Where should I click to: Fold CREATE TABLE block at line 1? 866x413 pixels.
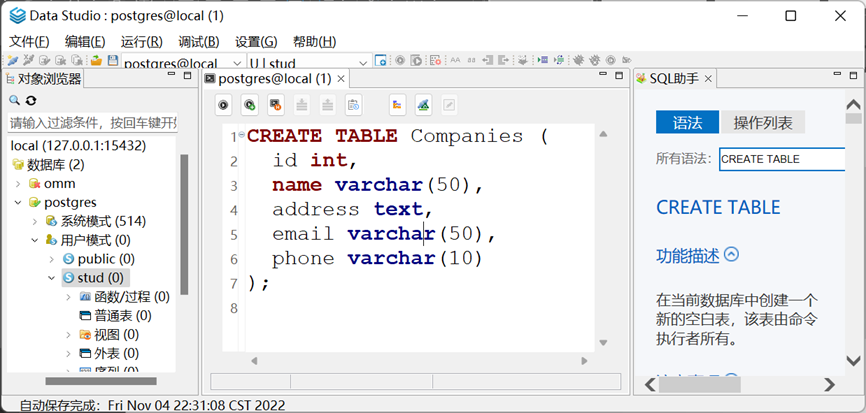241,135
